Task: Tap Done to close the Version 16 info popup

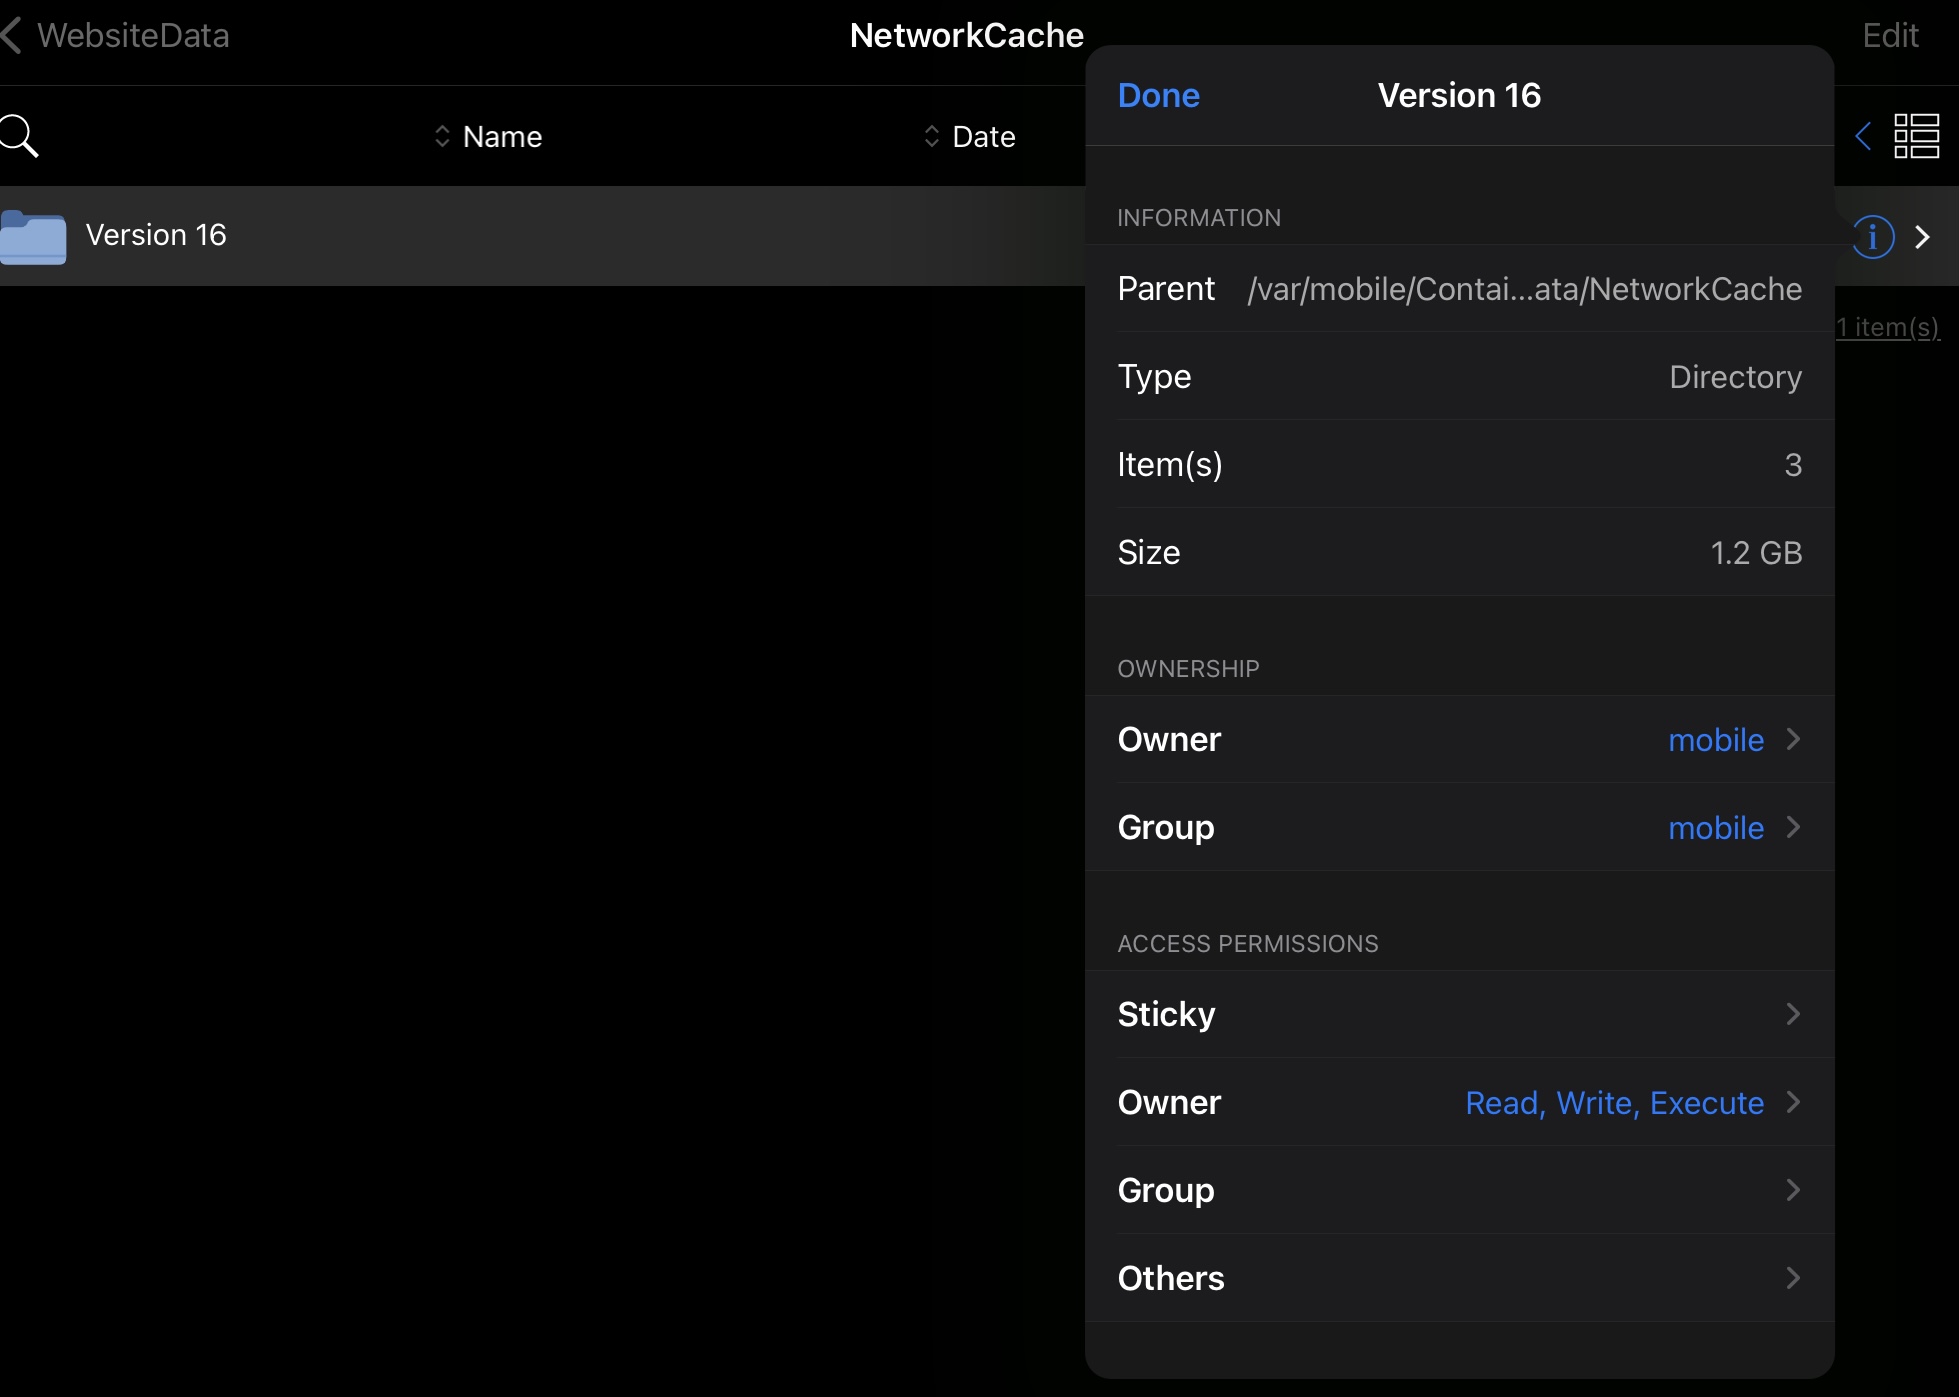Action: (1158, 95)
